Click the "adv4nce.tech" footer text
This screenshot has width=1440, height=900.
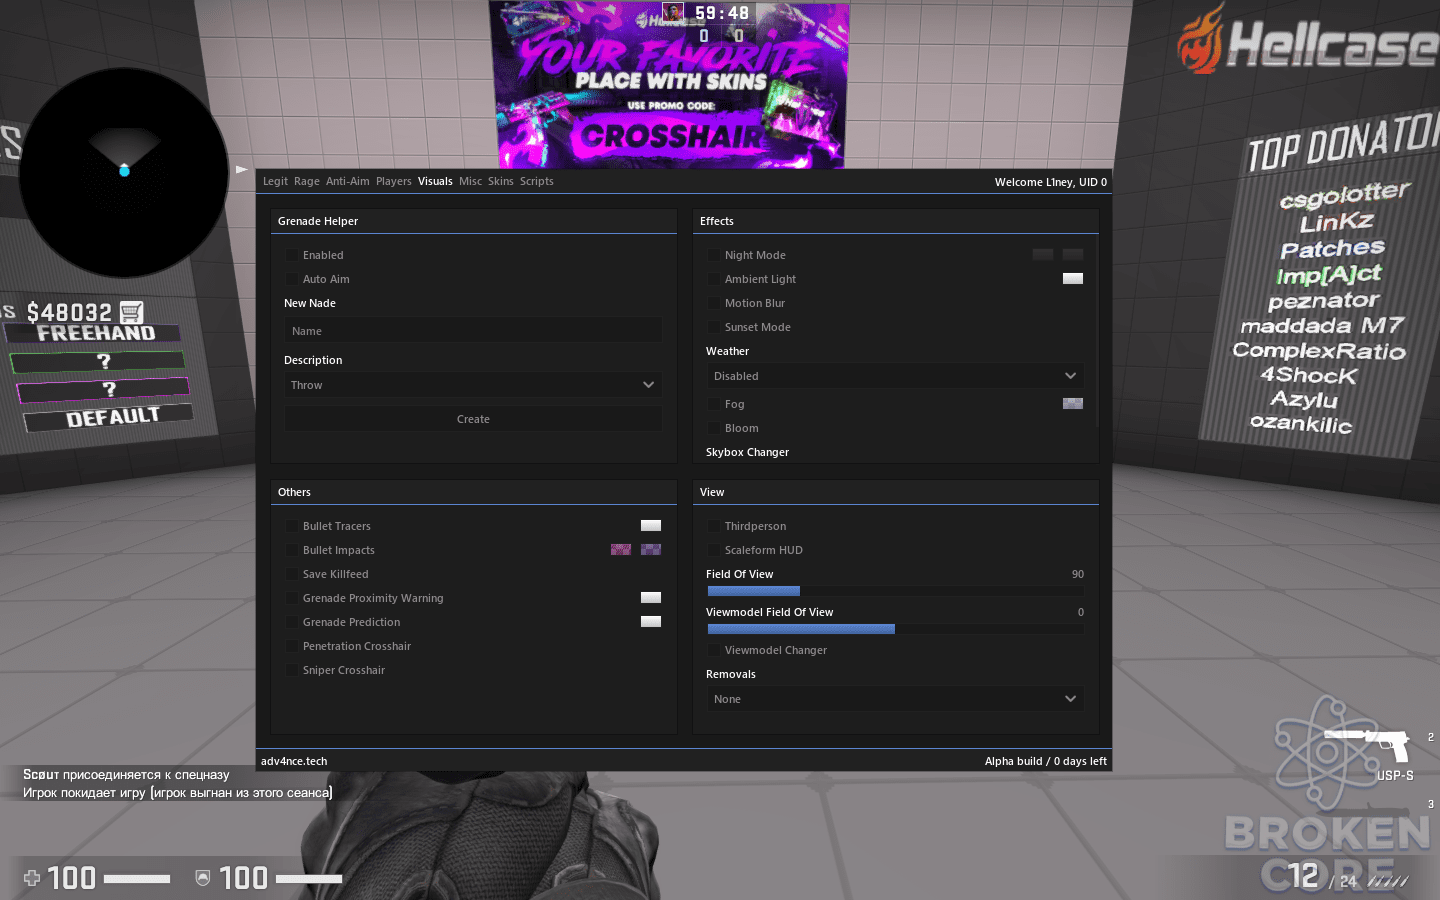pos(294,761)
